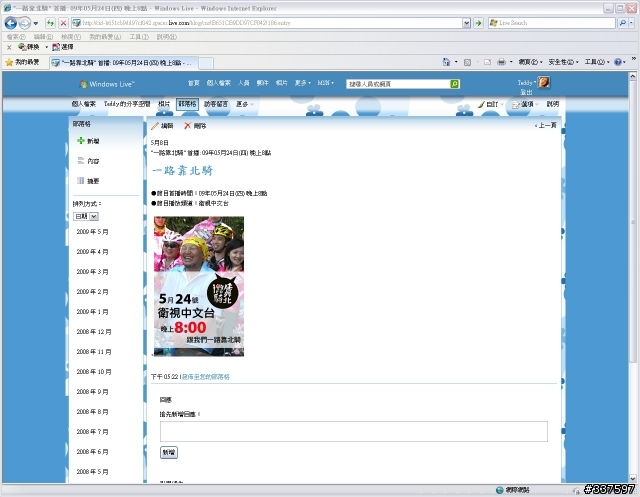Open the 網頁 command bar dropdown

pos(530,62)
